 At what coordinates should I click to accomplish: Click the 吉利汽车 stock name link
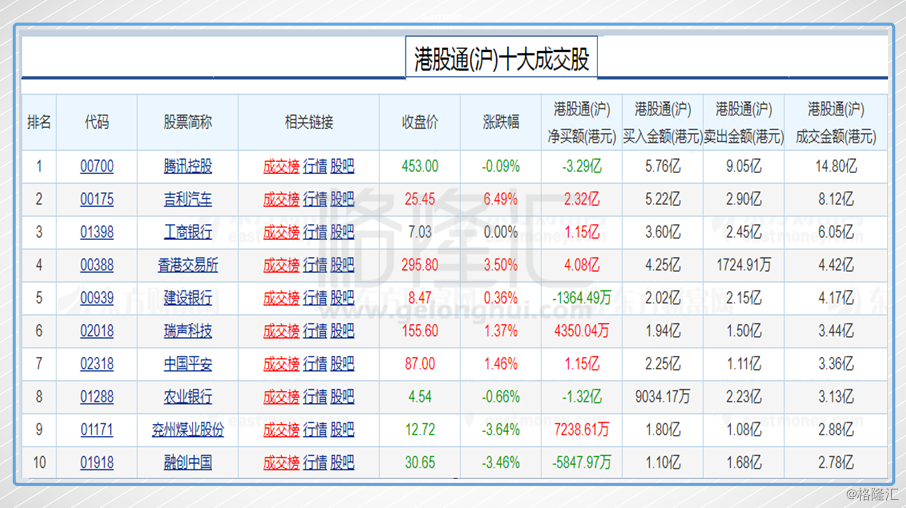[188, 199]
